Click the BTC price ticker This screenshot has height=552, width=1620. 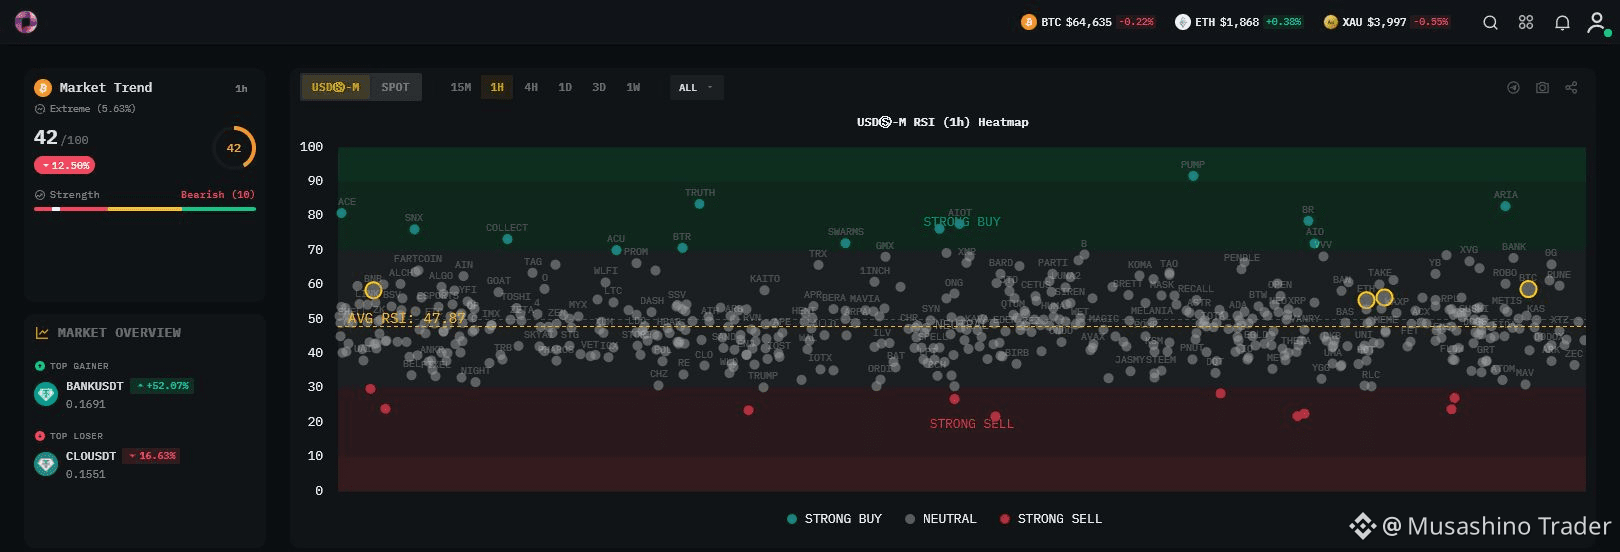click(1087, 22)
